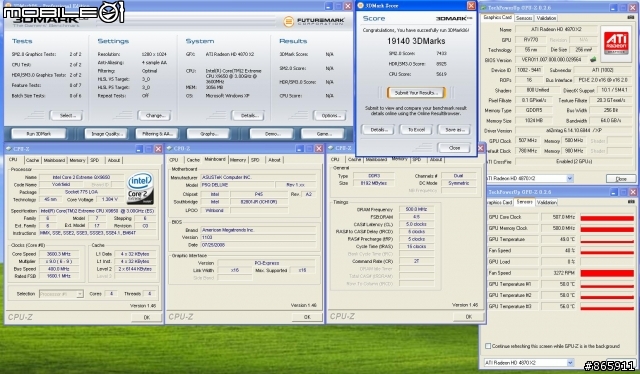Minimize the CPU-Z processor window
640x374 pixels.
click(139, 149)
